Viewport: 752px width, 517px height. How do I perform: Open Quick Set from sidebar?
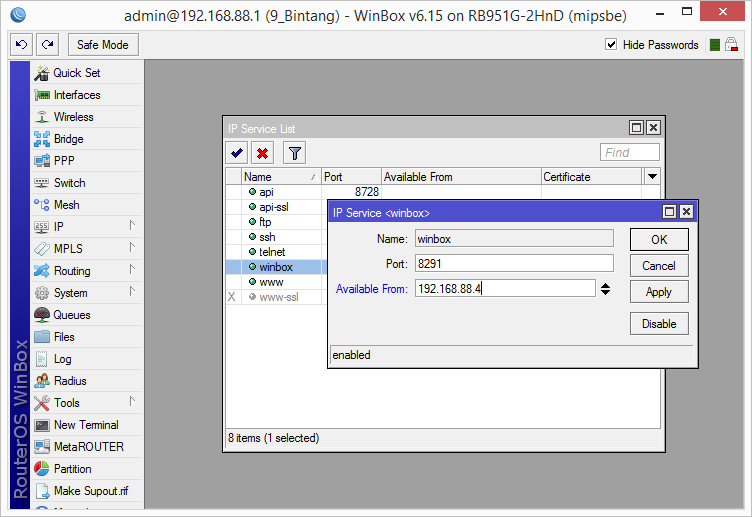[x=88, y=73]
